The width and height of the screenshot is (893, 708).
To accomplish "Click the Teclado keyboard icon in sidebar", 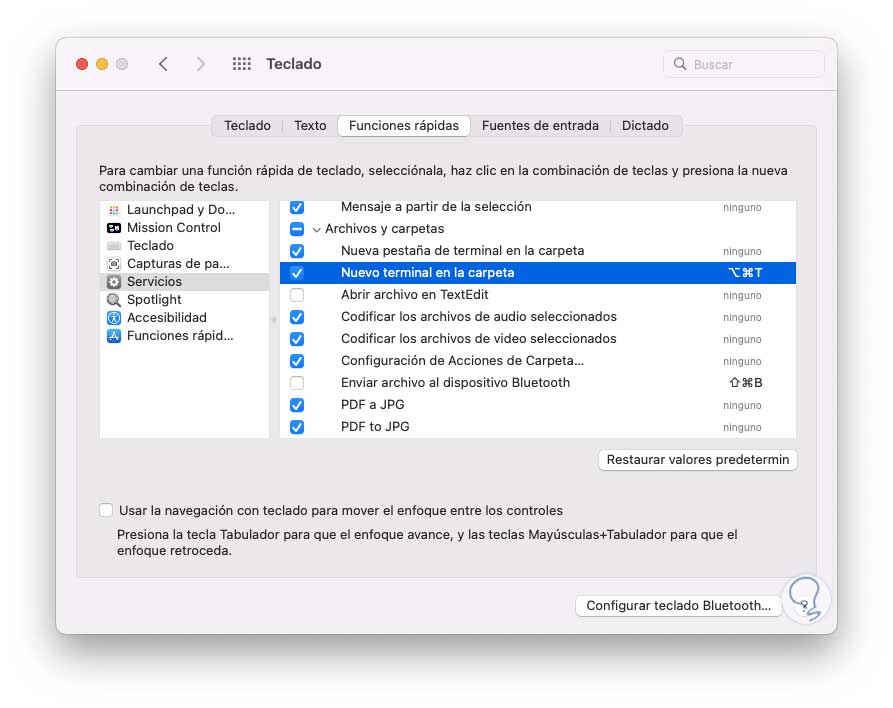I will [x=114, y=246].
